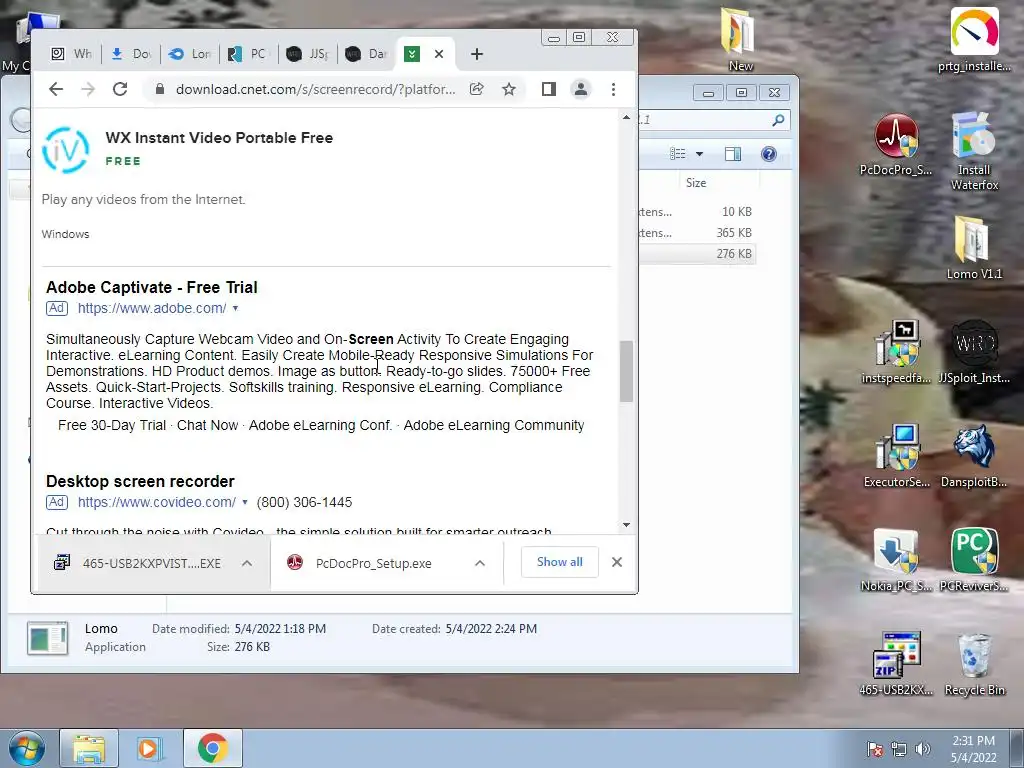Image resolution: width=1024 pixels, height=768 pixels.
Task: Expand adobe.com ad dropdown arrow
Action: pos(235,308)
